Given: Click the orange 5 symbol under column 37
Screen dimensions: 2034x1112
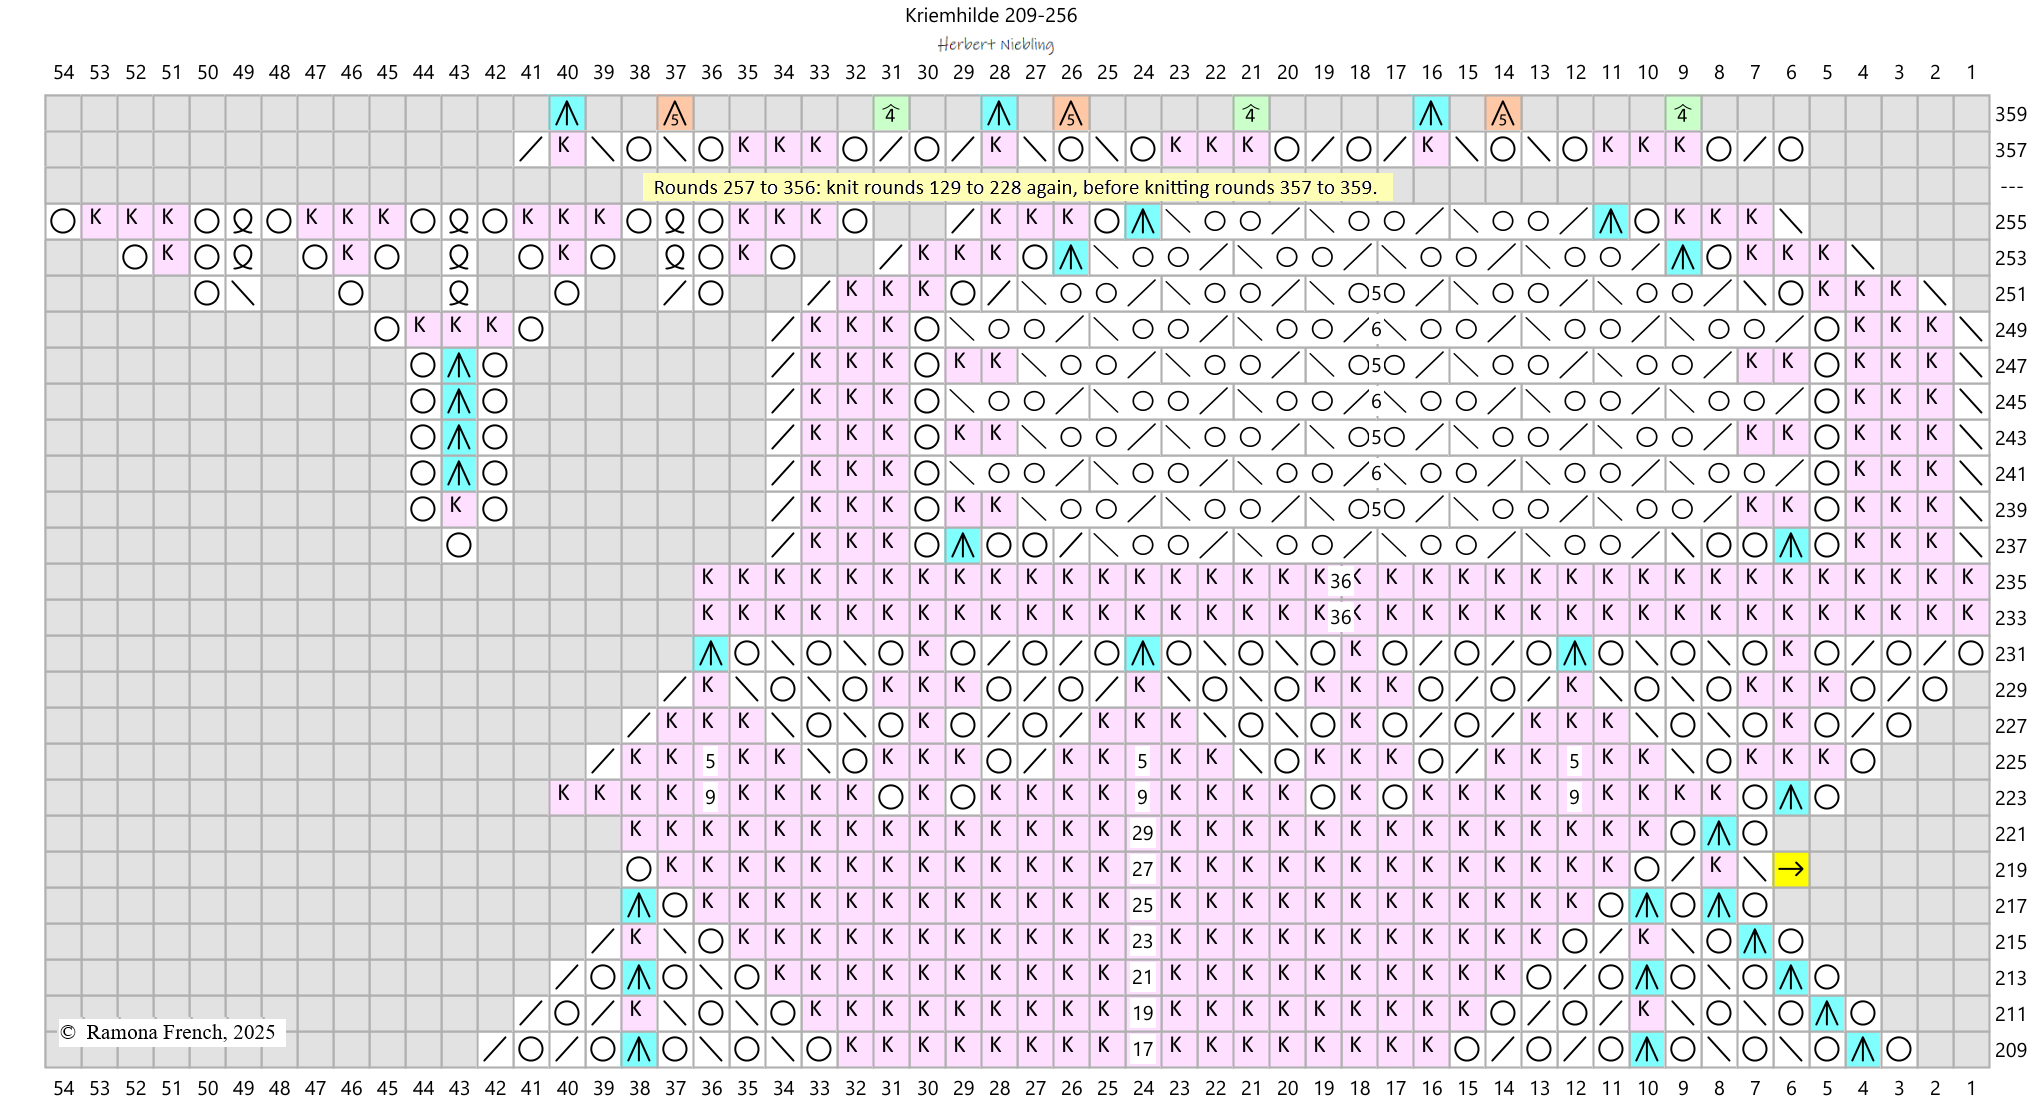Looking at the screenshot, I should tap(675, 114).
